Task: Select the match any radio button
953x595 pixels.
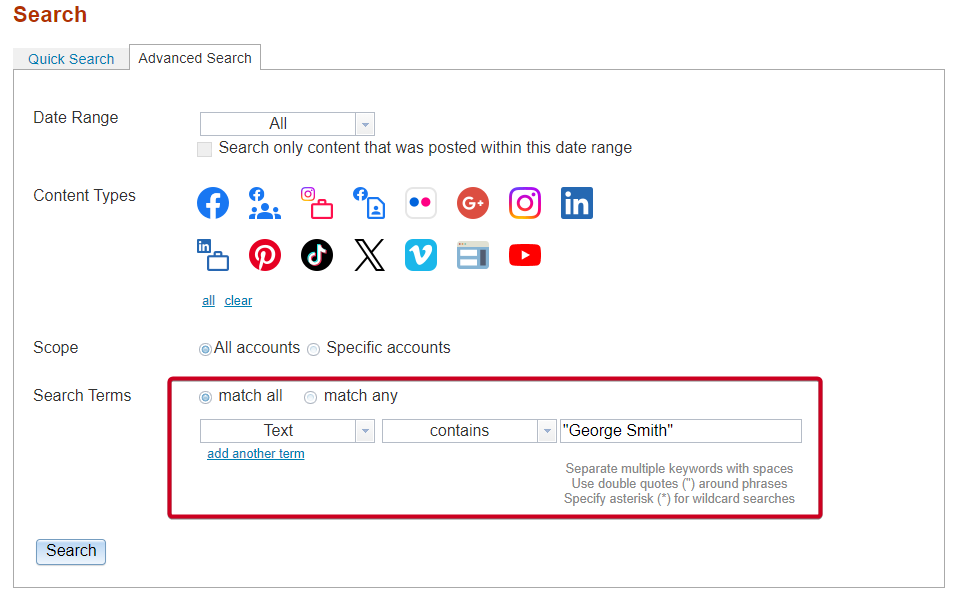Action: point(311,397)
